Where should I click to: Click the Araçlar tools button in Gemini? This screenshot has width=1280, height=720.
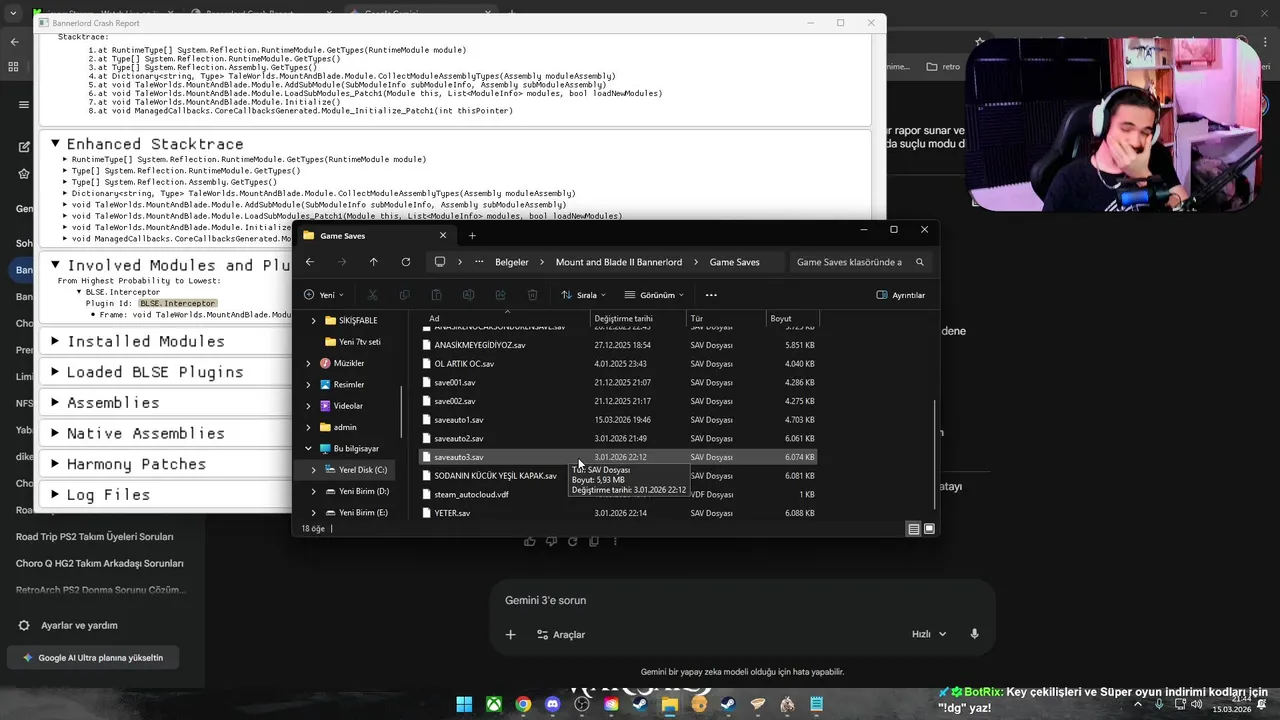561,634
